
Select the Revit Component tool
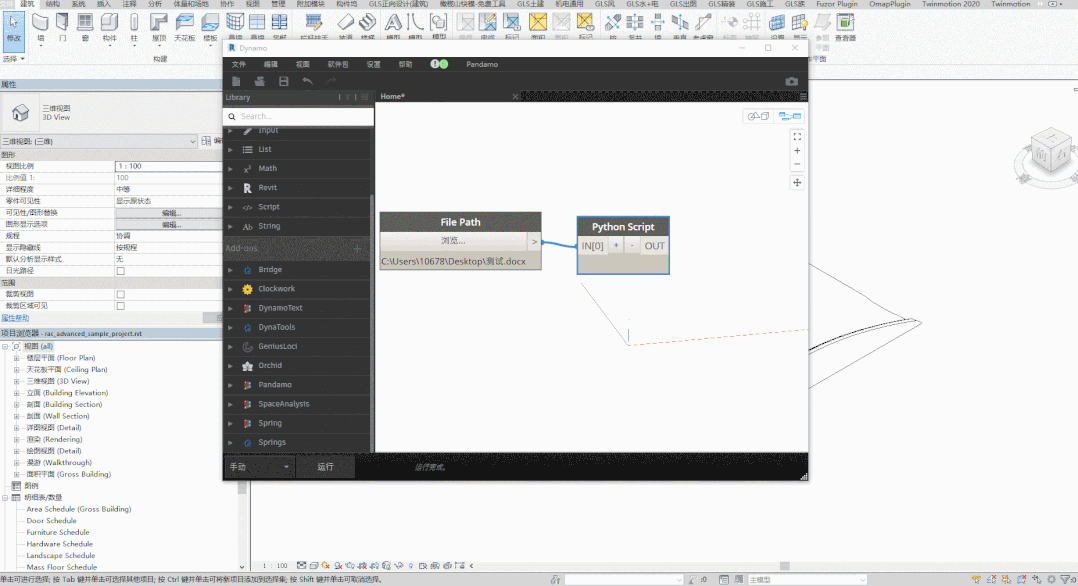click(x=109, y=27)
